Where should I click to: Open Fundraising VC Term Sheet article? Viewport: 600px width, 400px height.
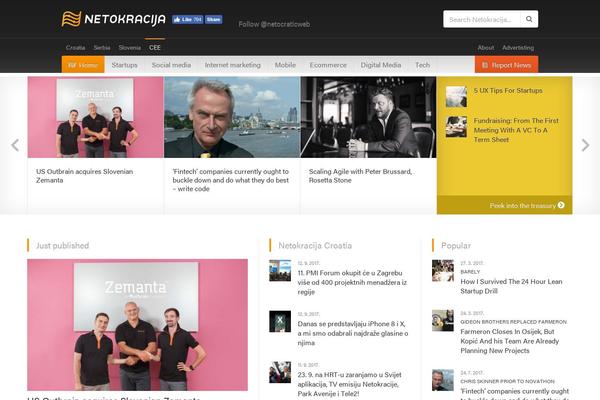click(516, 130)
